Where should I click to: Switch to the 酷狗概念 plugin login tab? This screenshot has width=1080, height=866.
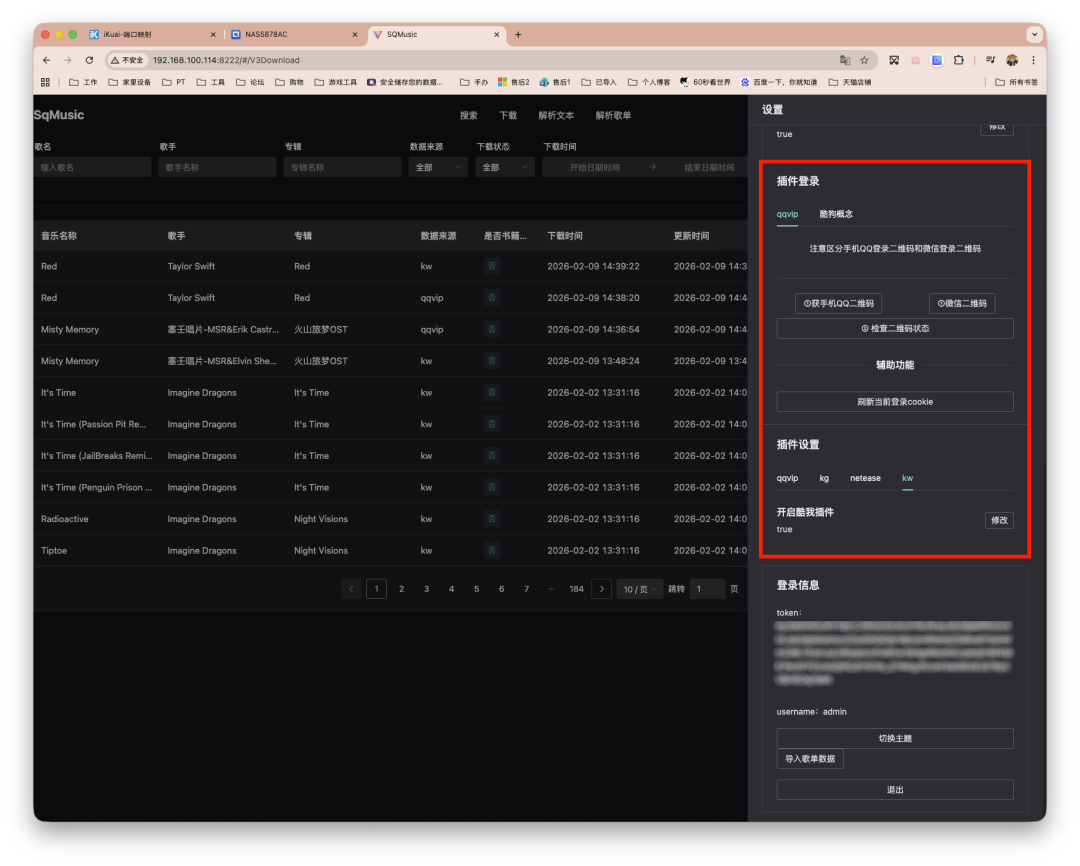click(x=835, y=214)
